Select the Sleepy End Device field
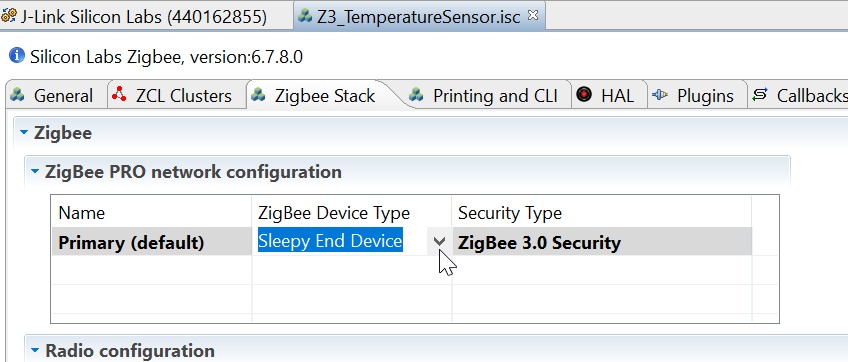The image size is (848, 362). tap(330, 241)
